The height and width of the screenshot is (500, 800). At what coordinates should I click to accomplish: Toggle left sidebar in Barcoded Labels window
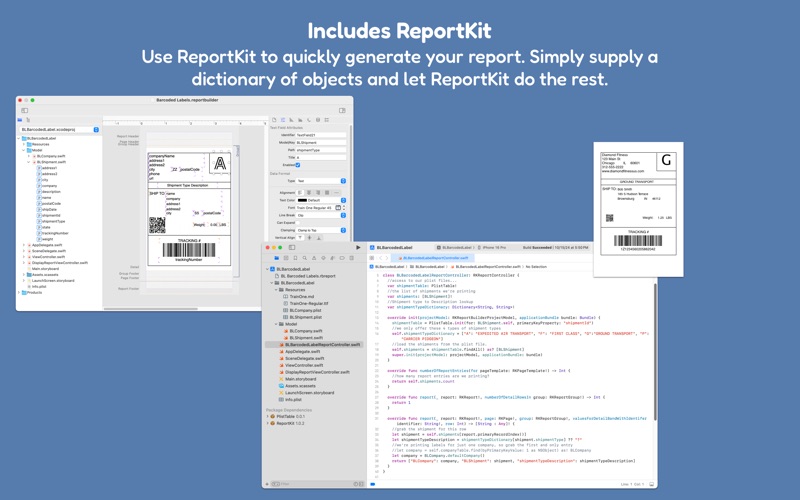[24, 110]
